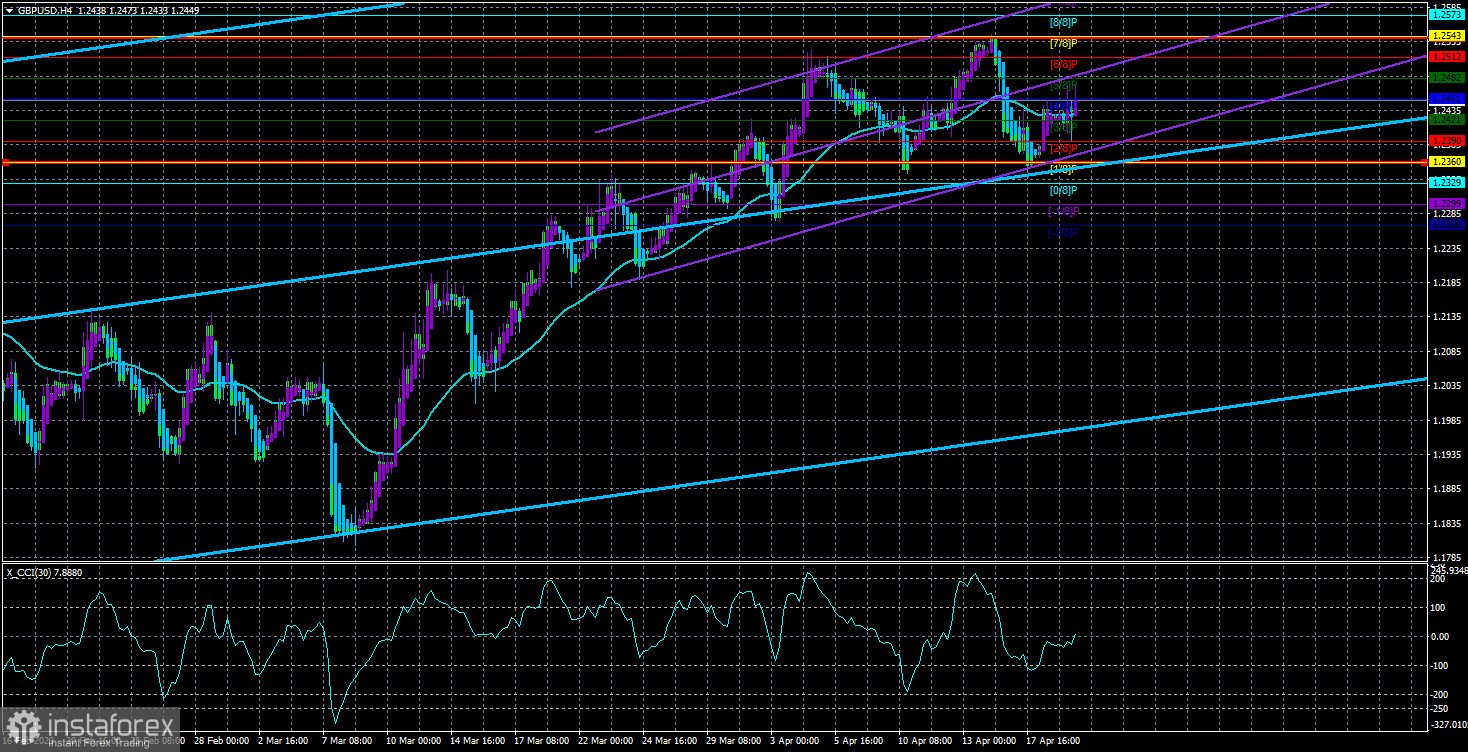
Task: Select the [-1/8]P Murray level label
Action: pos(1063,211)
